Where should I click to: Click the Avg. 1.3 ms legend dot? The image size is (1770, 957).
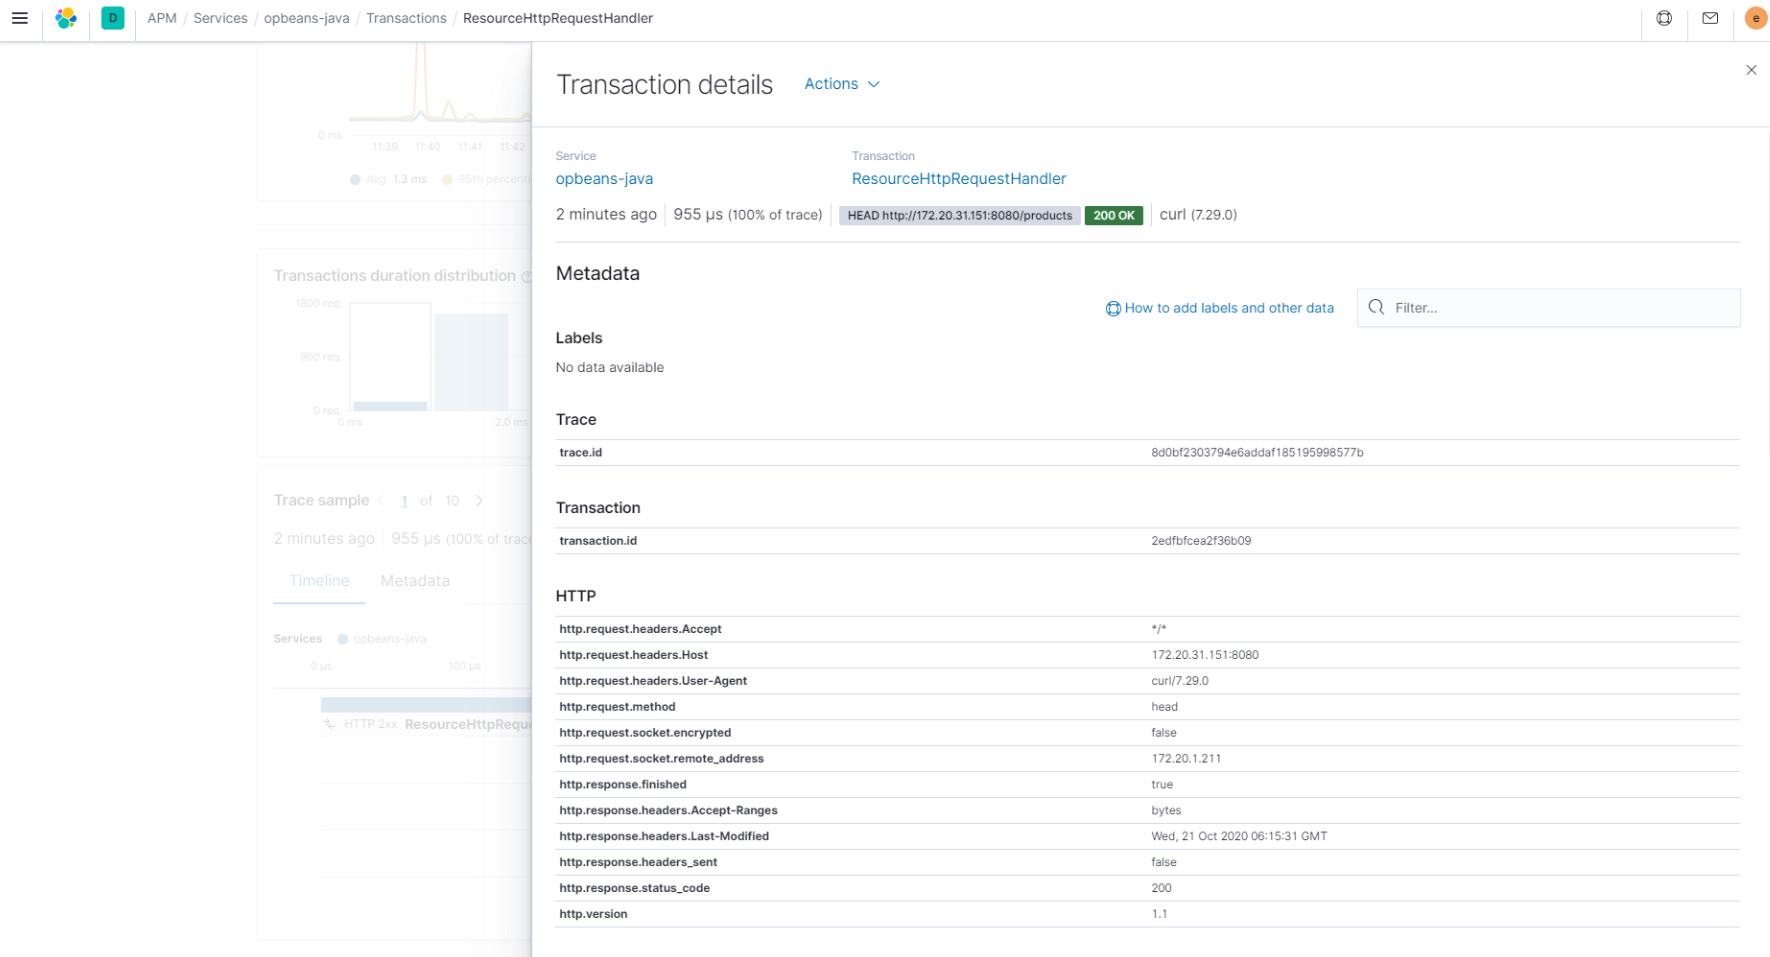coord(355,180)
